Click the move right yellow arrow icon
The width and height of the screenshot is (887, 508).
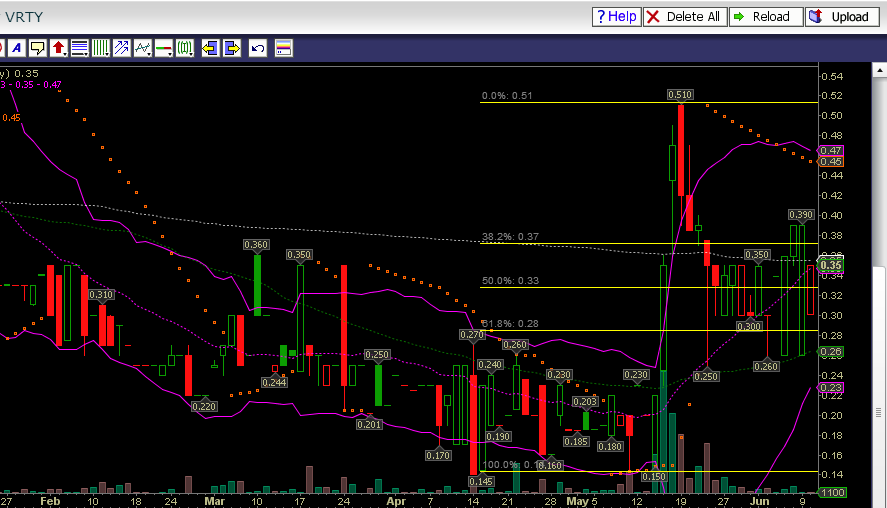(232, 48)
